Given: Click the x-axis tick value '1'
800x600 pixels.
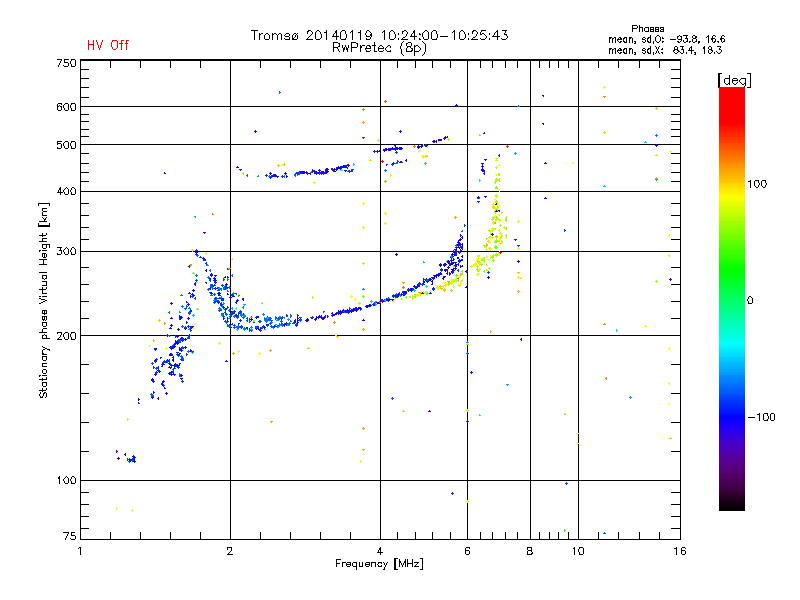Looking at the screenshot, I should [80, 551].
